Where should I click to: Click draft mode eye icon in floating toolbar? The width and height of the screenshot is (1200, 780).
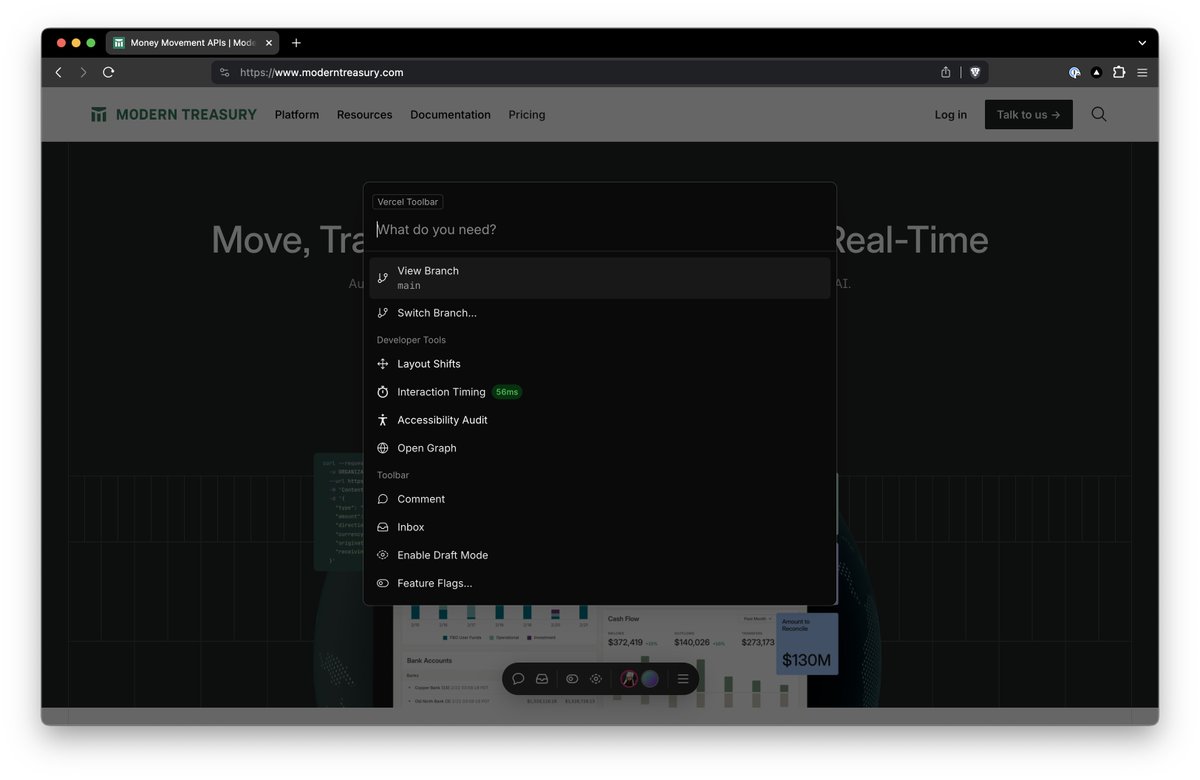tap(596, 679)
